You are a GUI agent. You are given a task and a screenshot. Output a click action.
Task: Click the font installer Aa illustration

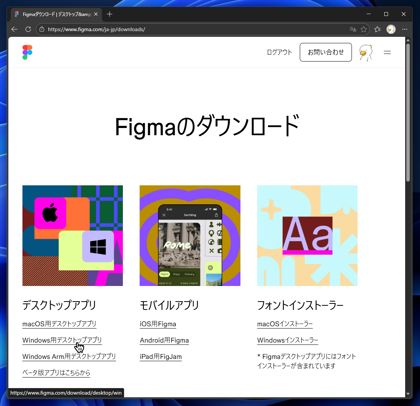(307, 236)
